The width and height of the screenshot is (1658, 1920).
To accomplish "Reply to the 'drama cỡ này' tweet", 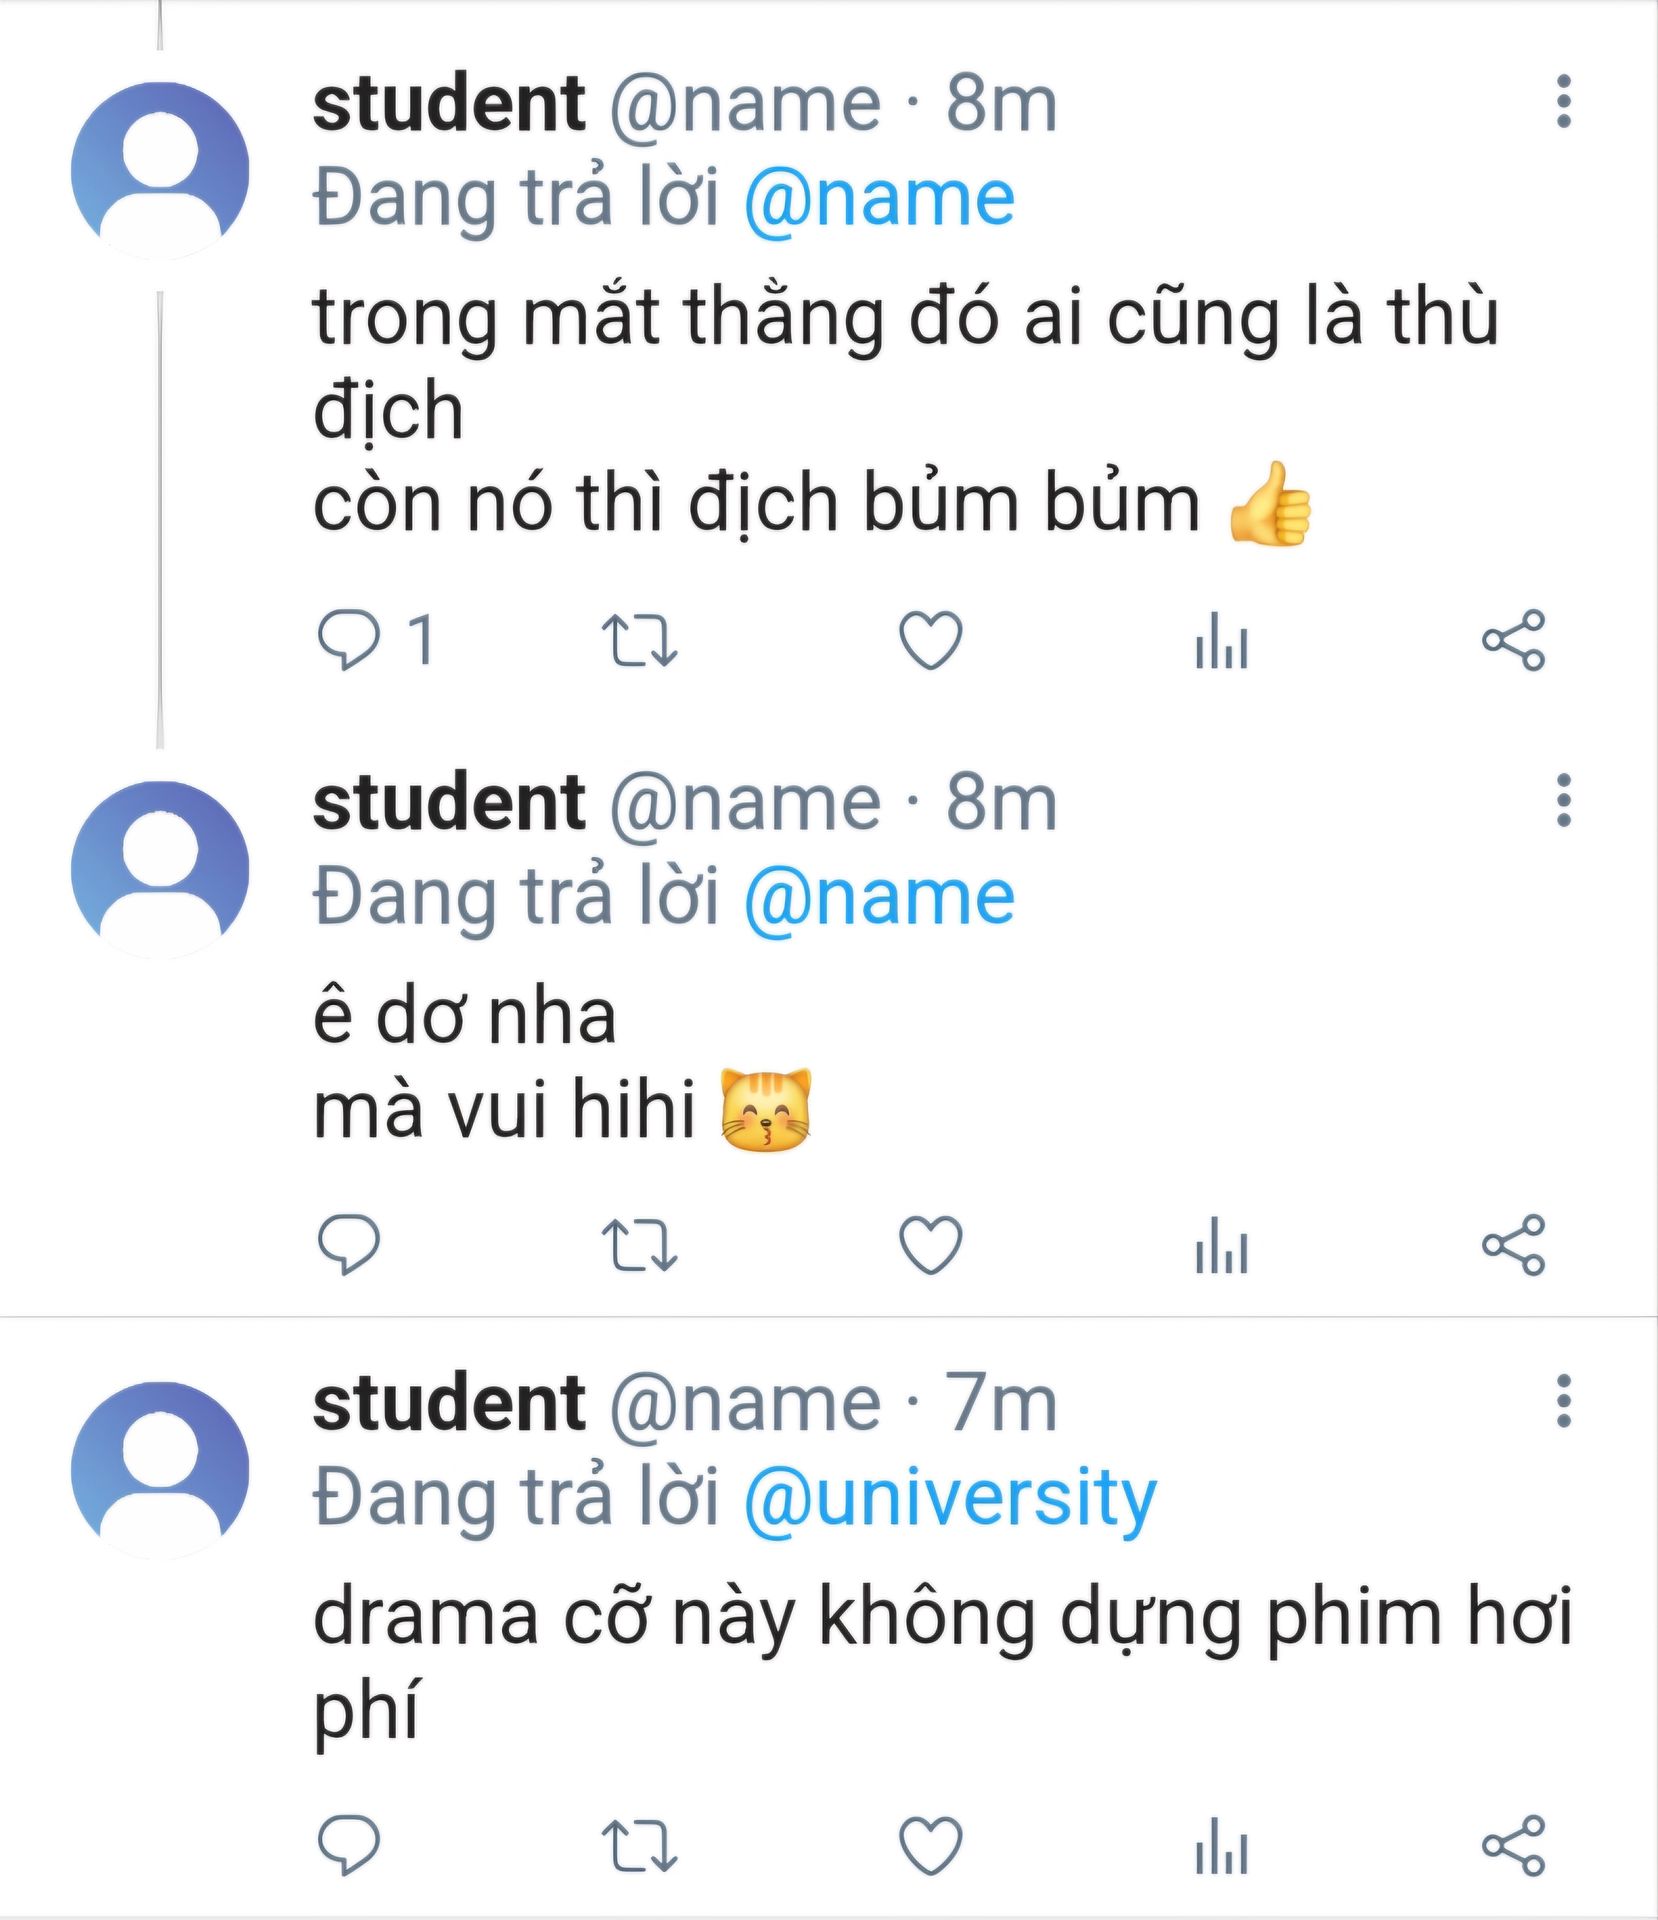I will pyautogui.click(x=348, y=1844).
